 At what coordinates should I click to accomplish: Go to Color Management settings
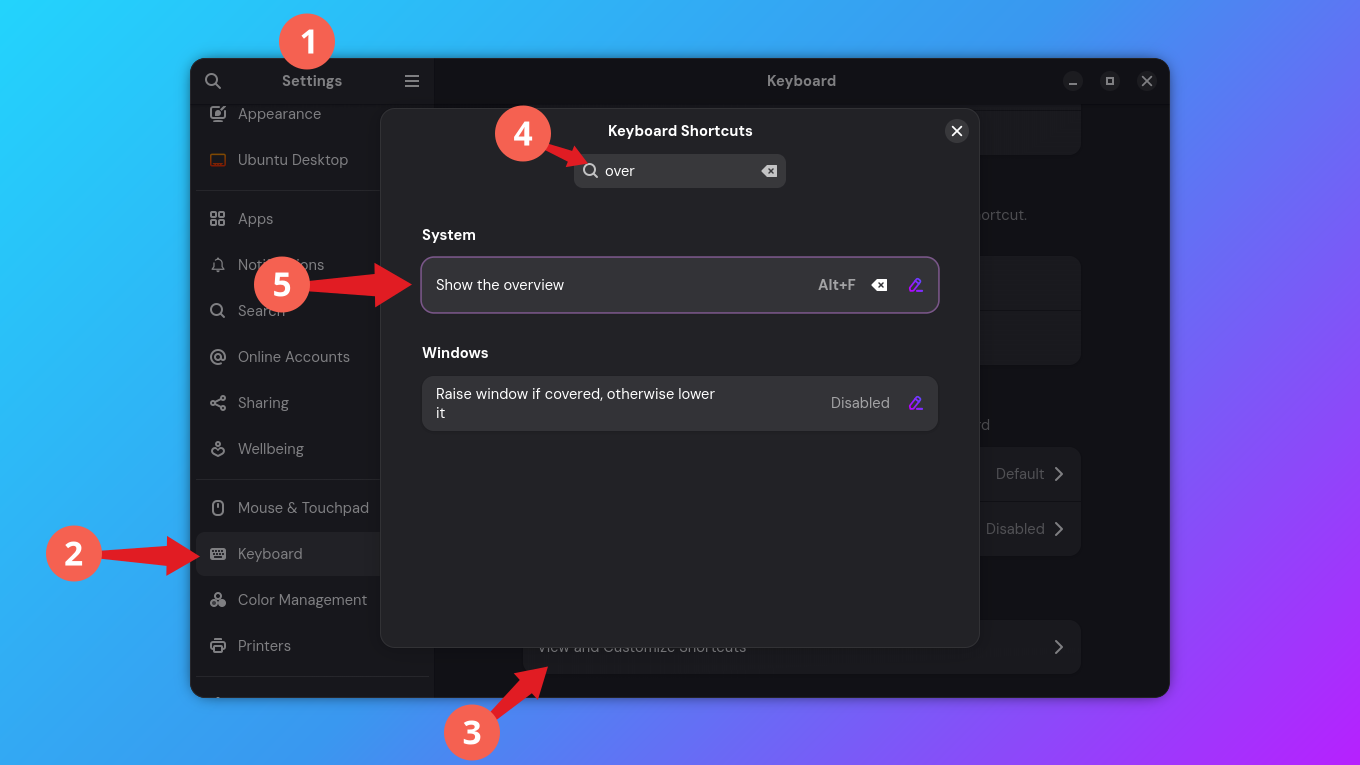point(301,600)
